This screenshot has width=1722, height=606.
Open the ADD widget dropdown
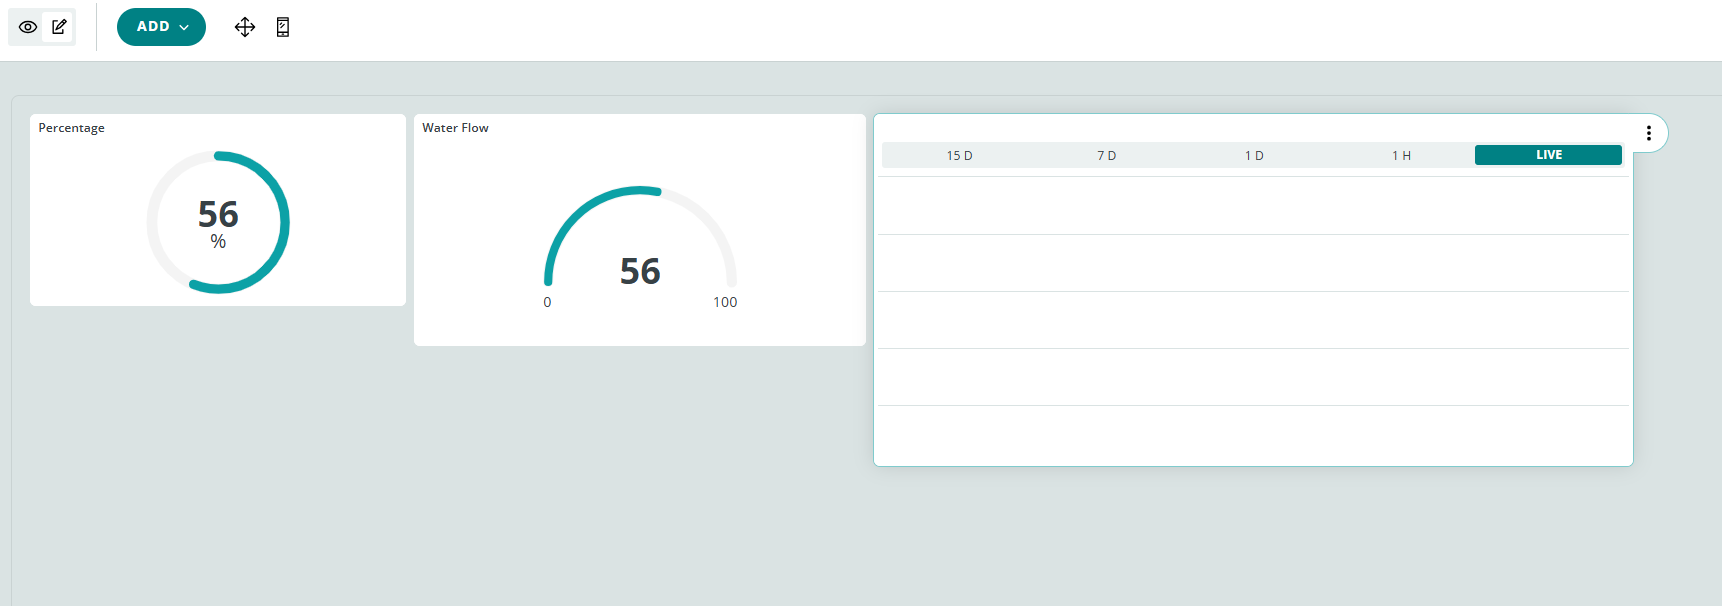(161, 27)
